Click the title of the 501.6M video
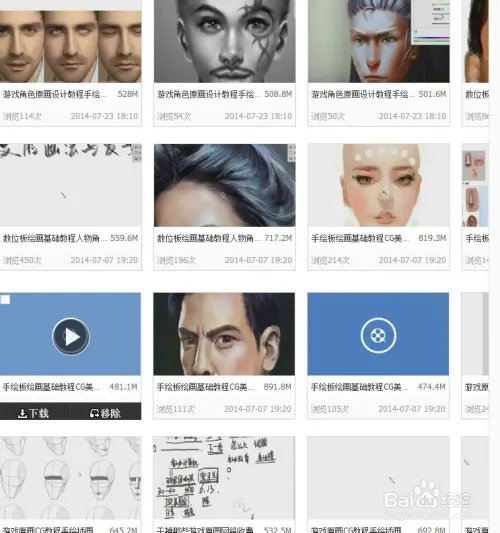This screenshot has height=533, width=500. pos(362,94)
